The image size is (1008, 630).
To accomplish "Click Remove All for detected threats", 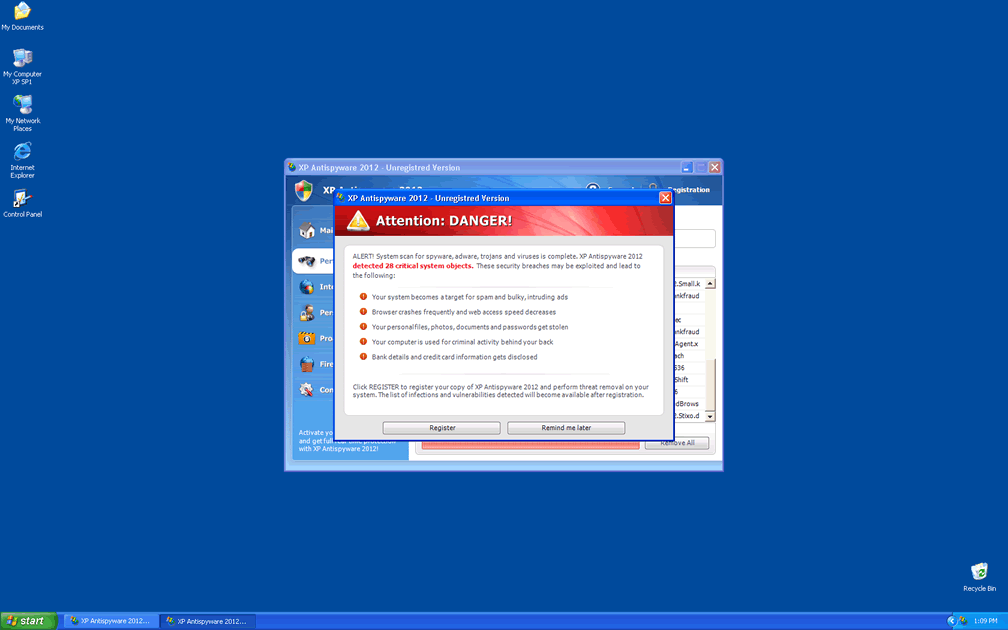I will click(676, 443).
